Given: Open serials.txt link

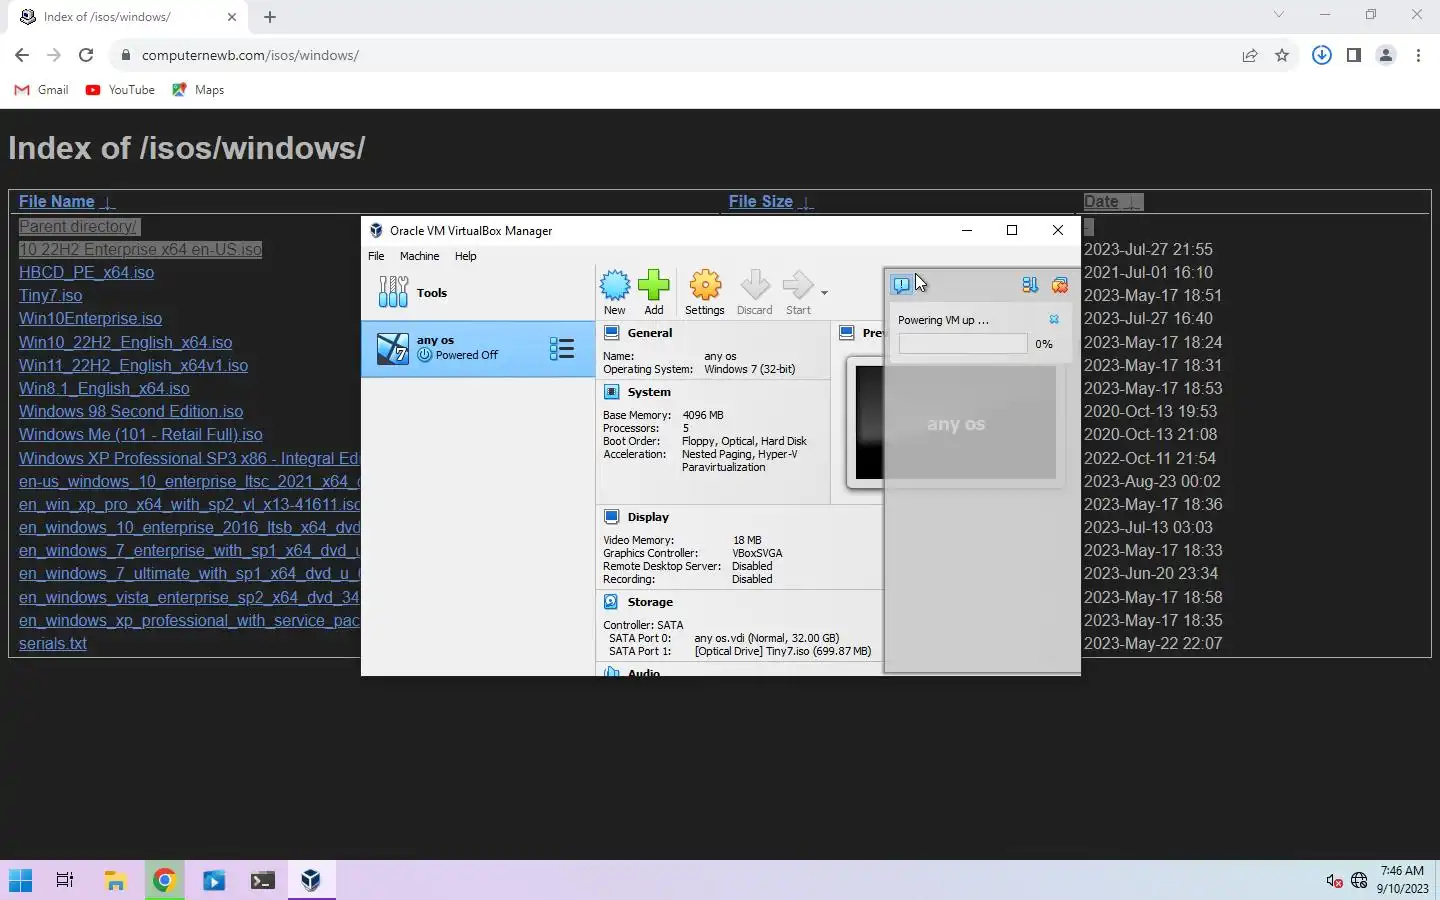Looking at the screenshot, I should pos(52,643).
